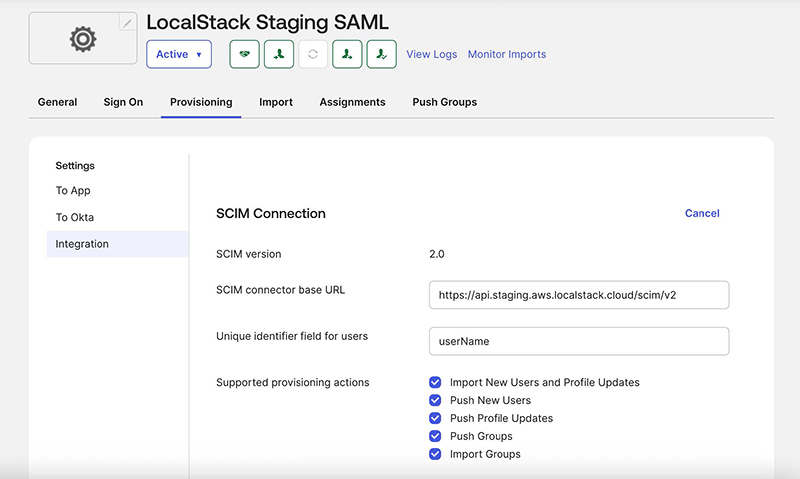
Task: Open Monitor Imports link
Action: pos(507,54)
